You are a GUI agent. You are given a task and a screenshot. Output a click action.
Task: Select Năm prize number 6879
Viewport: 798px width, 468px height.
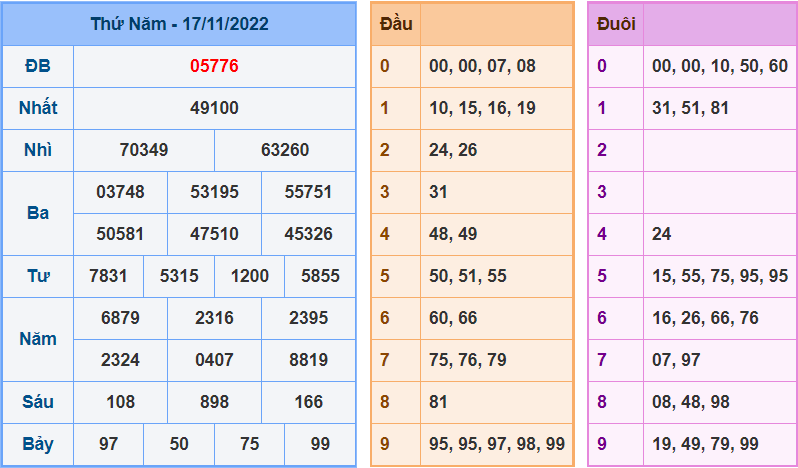click(121, 318)
